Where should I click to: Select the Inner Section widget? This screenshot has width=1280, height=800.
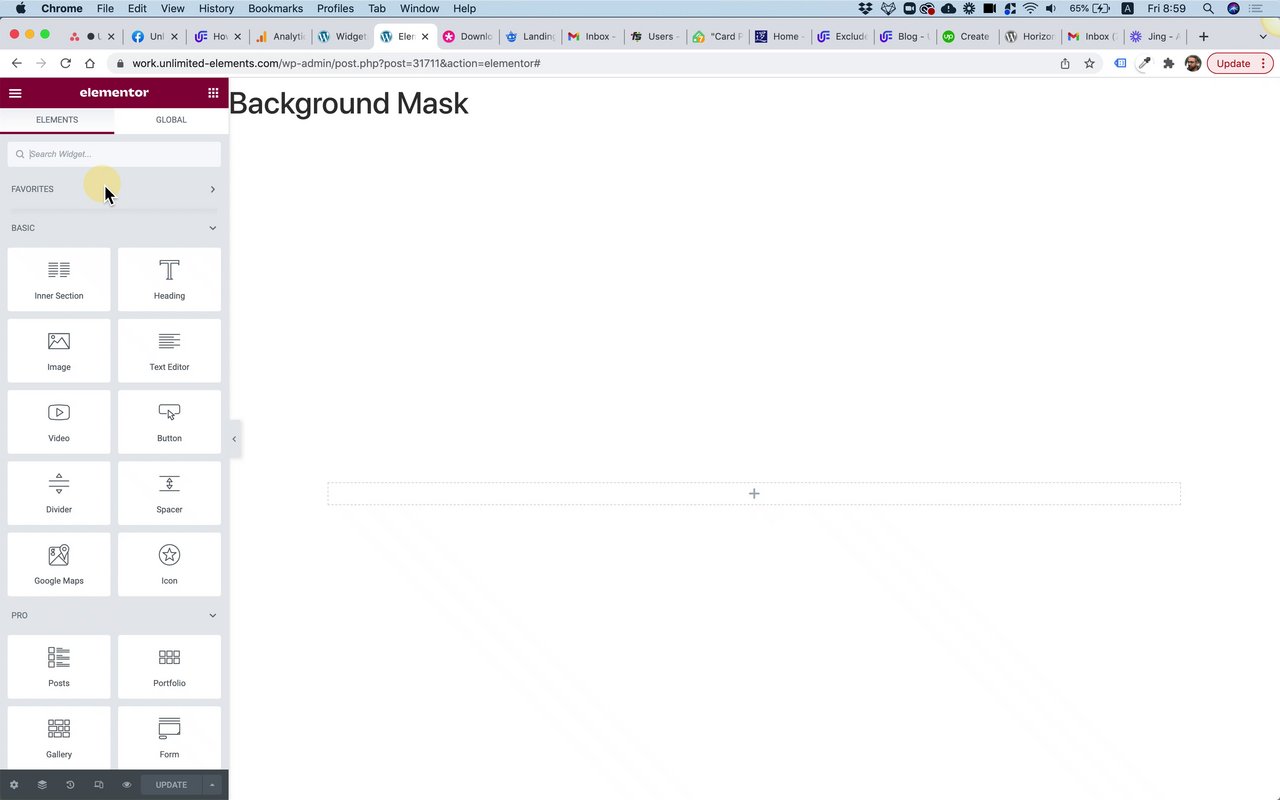[x=59, y=279]
